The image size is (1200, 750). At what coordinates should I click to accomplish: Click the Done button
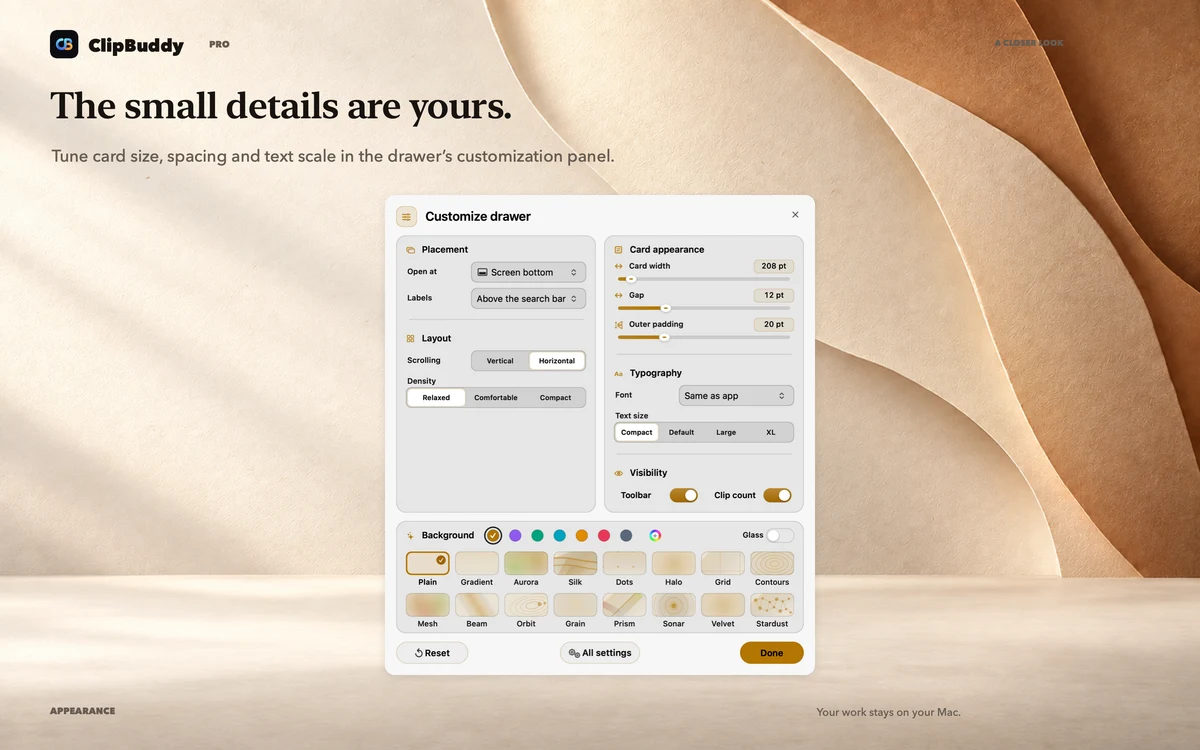point(772,653)
